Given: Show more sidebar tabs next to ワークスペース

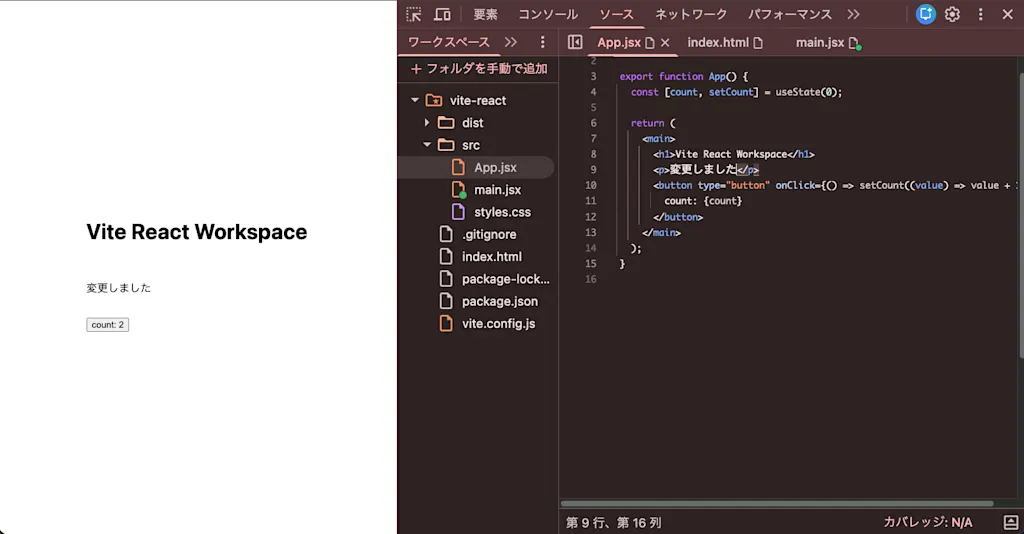Looking at the screenshot, I should click(x=511, y=42).
